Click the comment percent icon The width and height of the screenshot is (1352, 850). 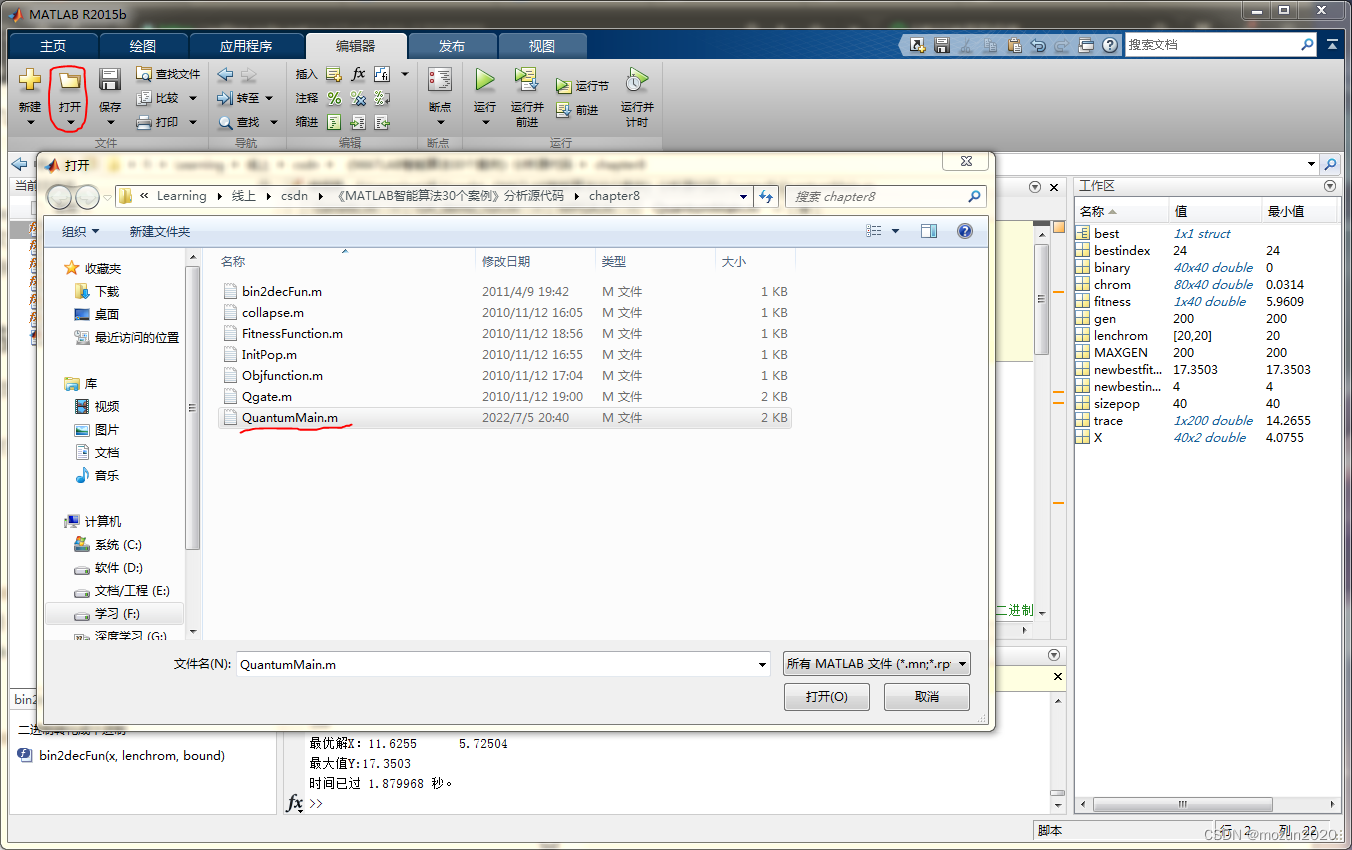[334, 98]
